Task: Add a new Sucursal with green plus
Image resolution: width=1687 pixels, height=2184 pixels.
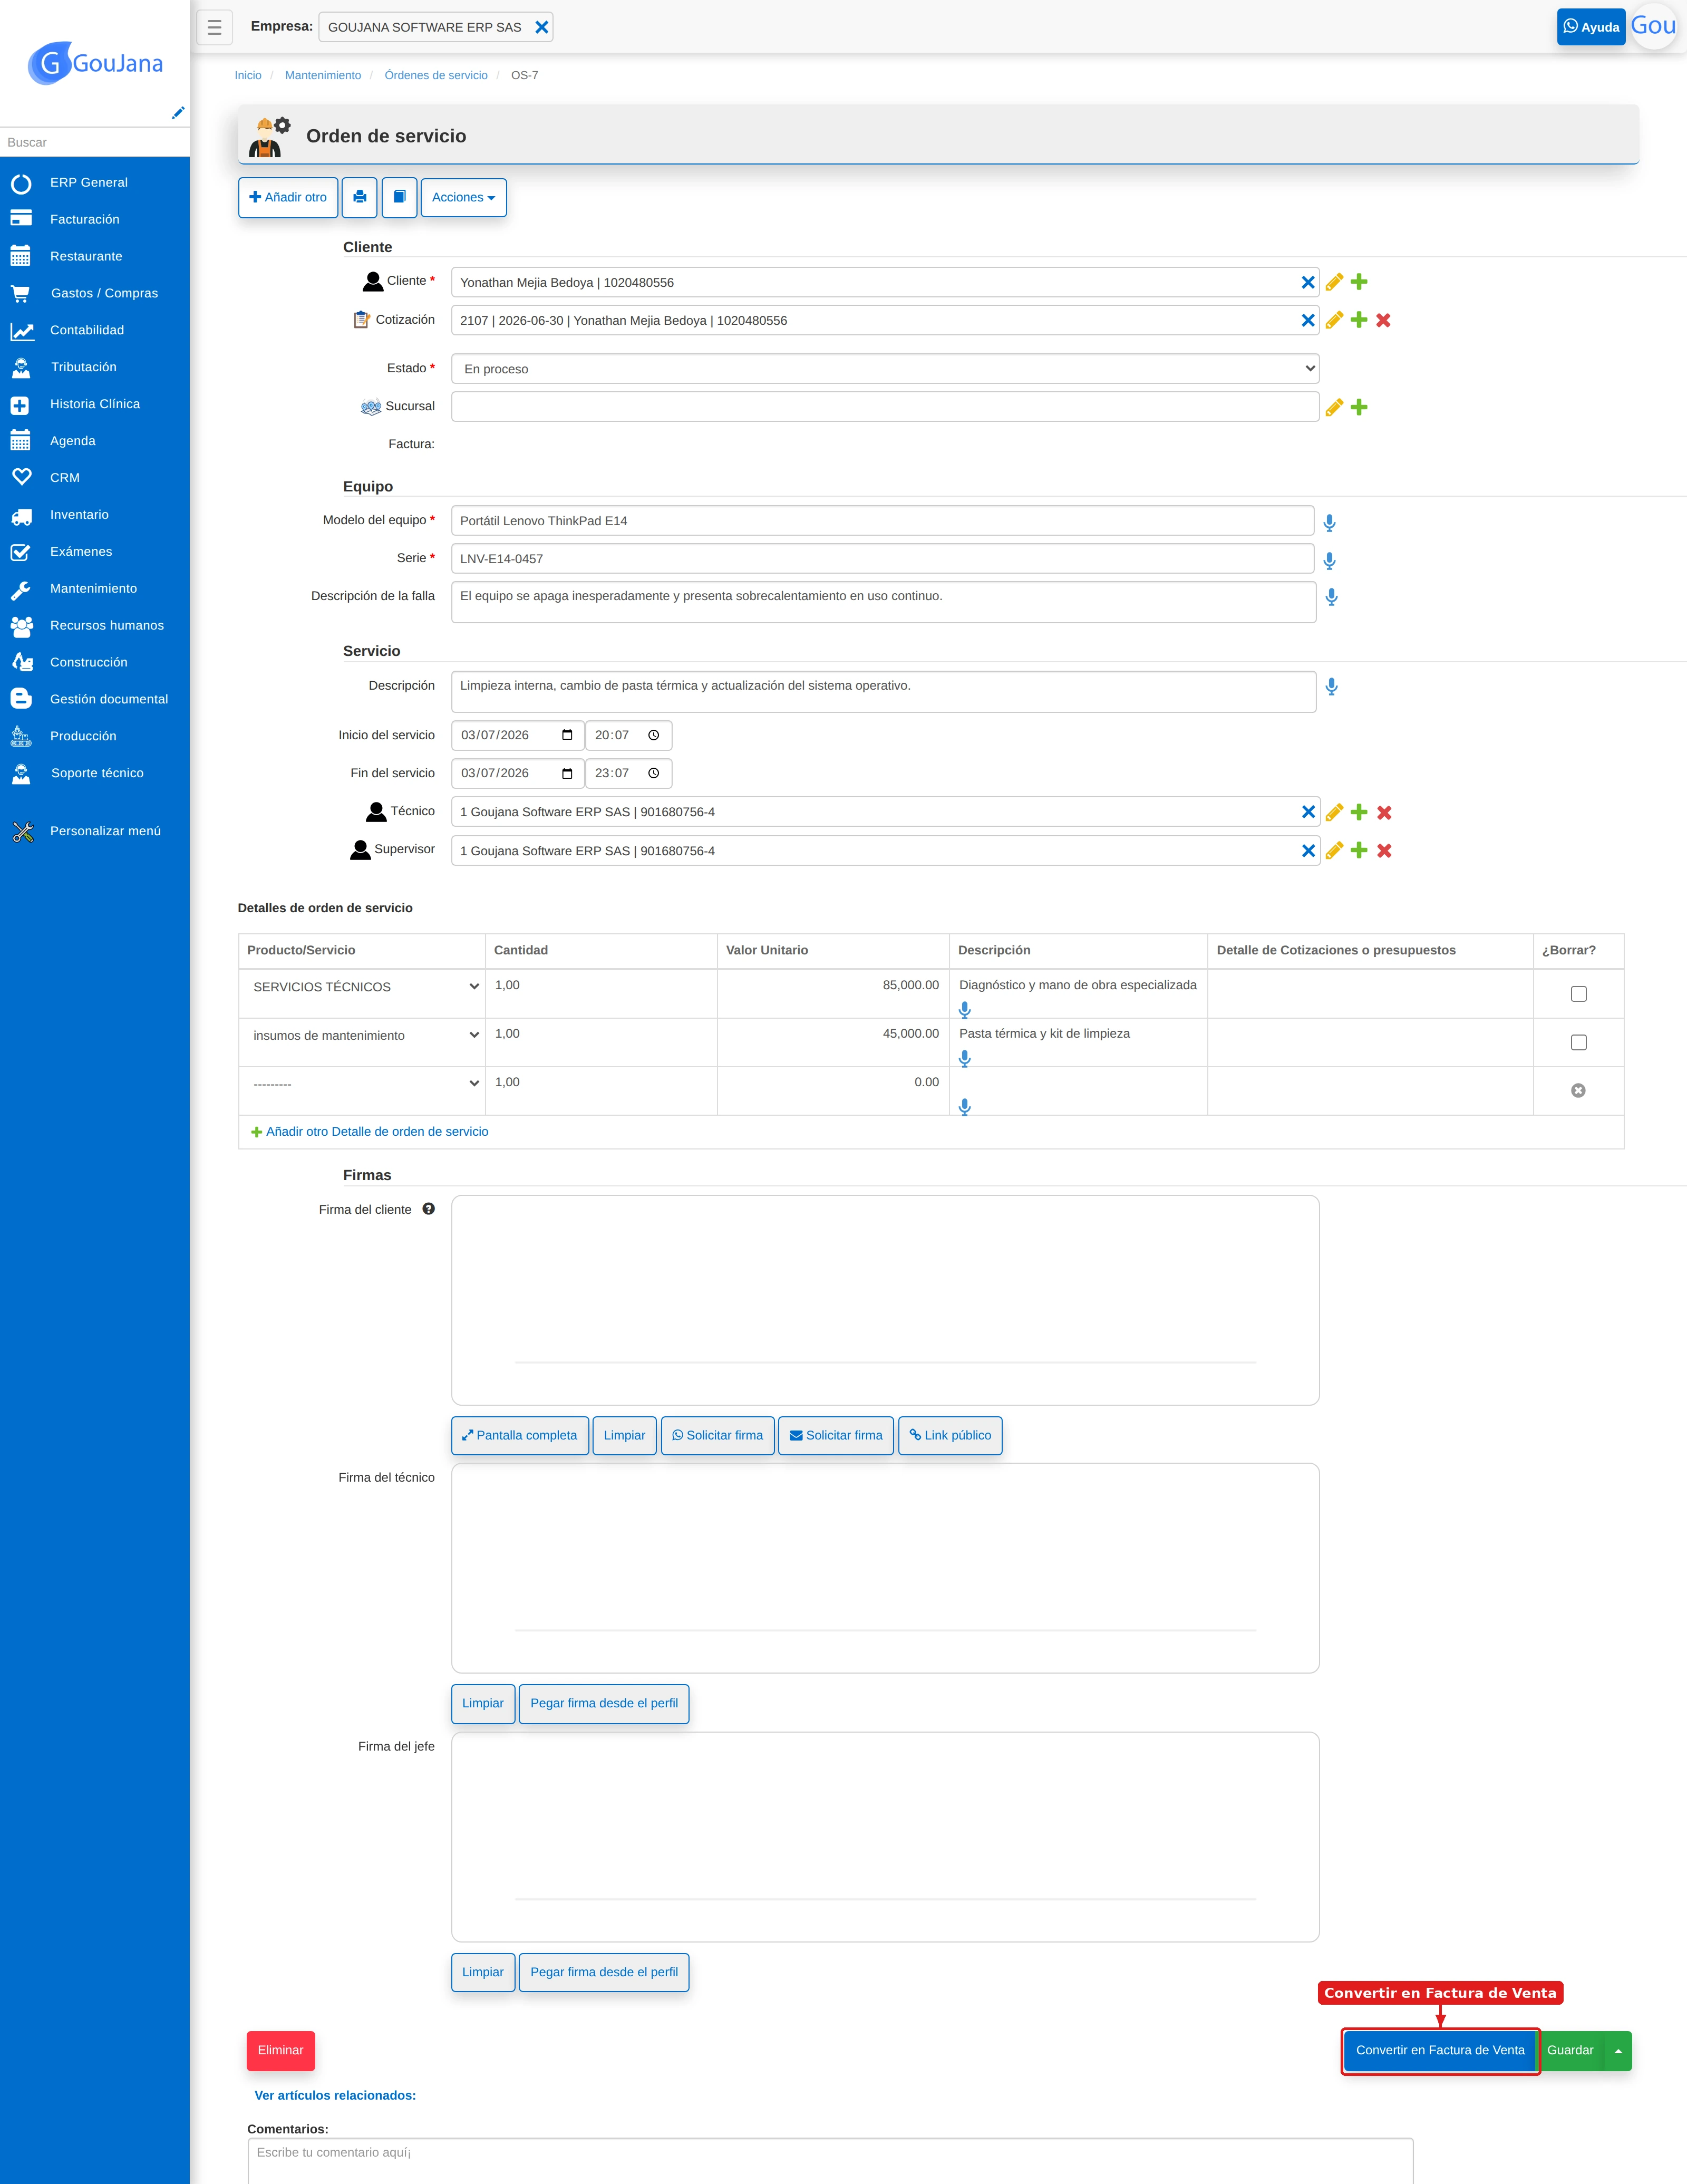Action: tap(1359, 407)
